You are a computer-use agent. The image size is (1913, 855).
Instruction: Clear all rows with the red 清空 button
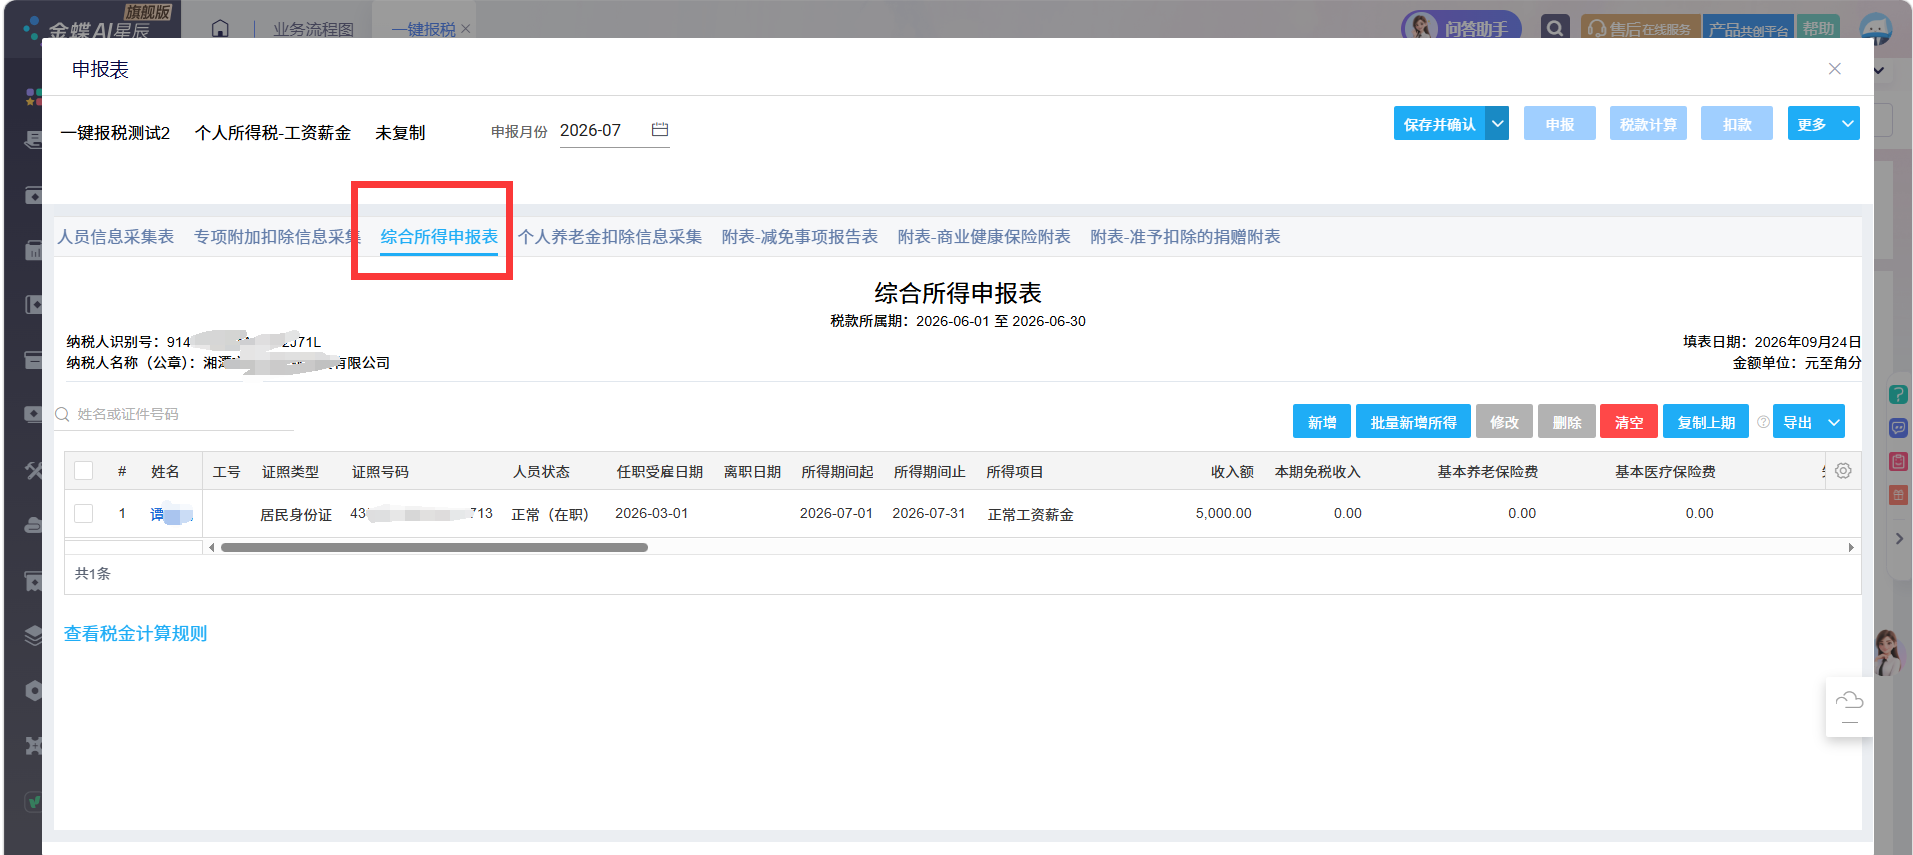(1629, 422)
